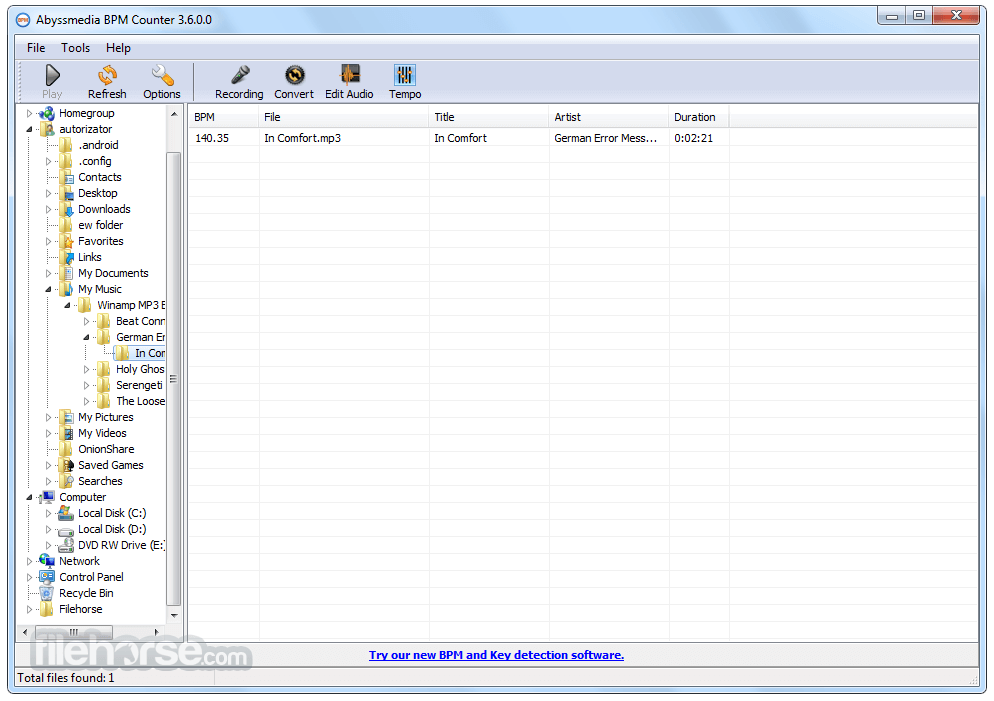Open the Help menu
The image size is (994, 701).
click(118, 48)
